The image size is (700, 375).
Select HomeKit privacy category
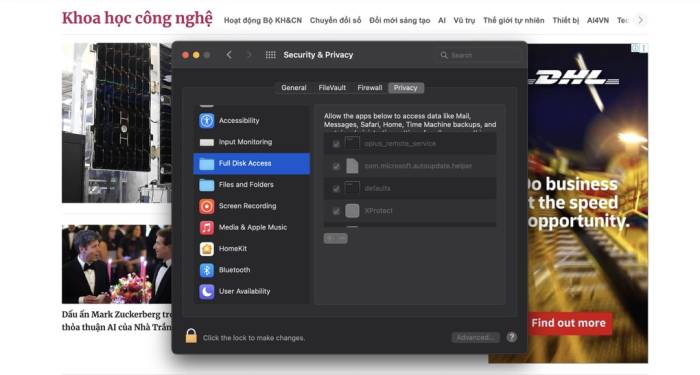click(x=251, y=249)
